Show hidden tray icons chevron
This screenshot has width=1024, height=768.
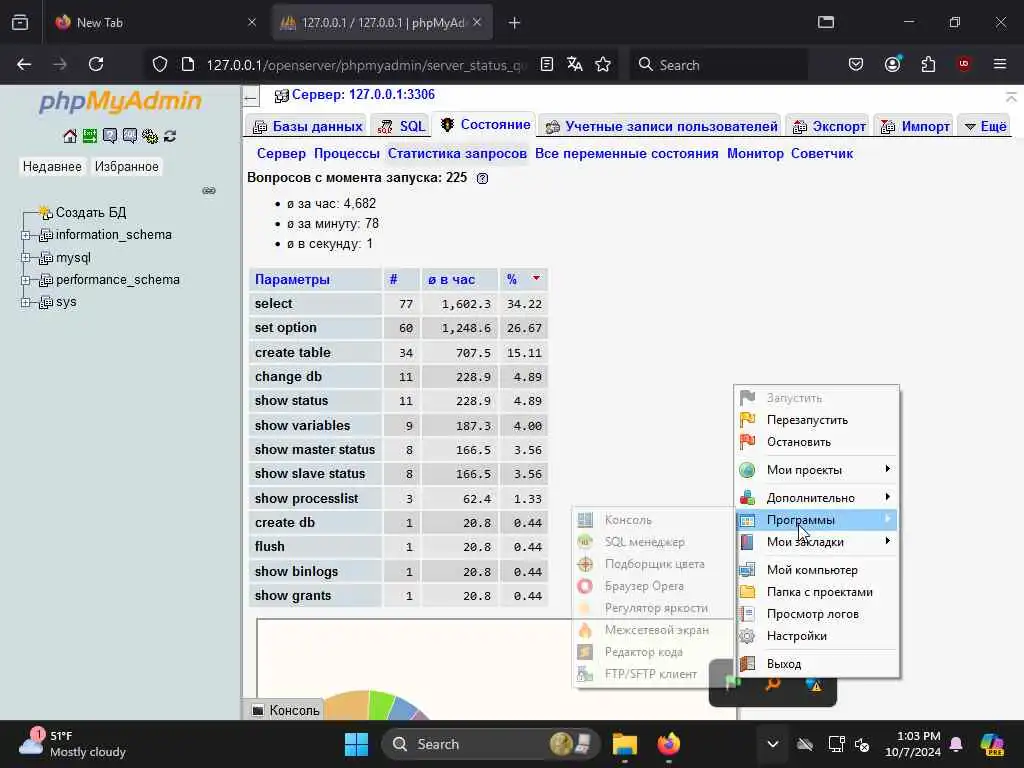773,744
